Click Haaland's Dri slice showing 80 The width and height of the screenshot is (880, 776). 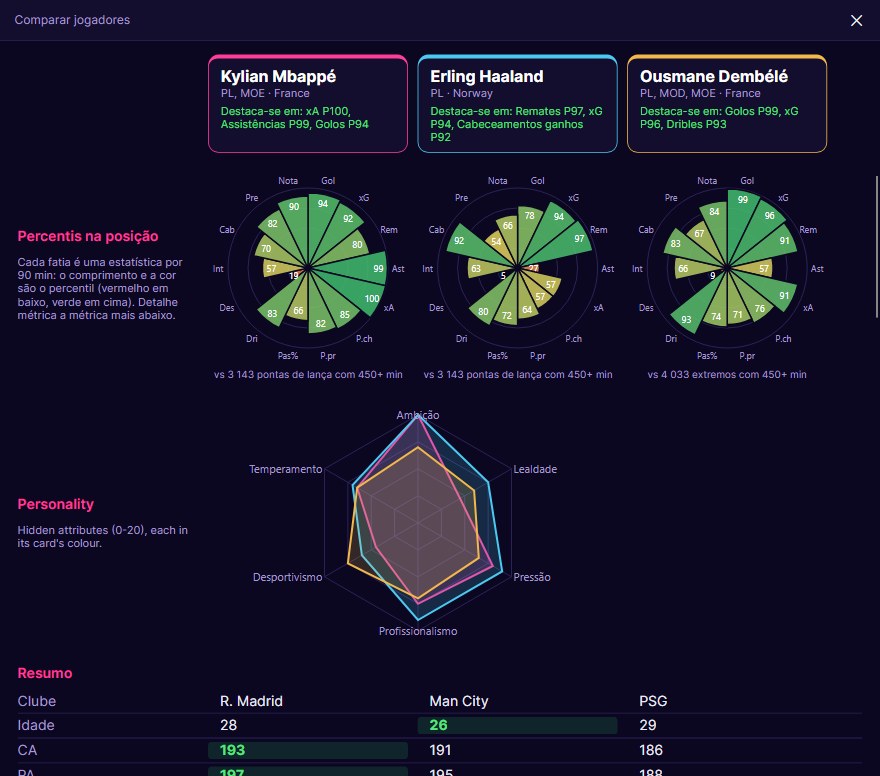(487, 303)
